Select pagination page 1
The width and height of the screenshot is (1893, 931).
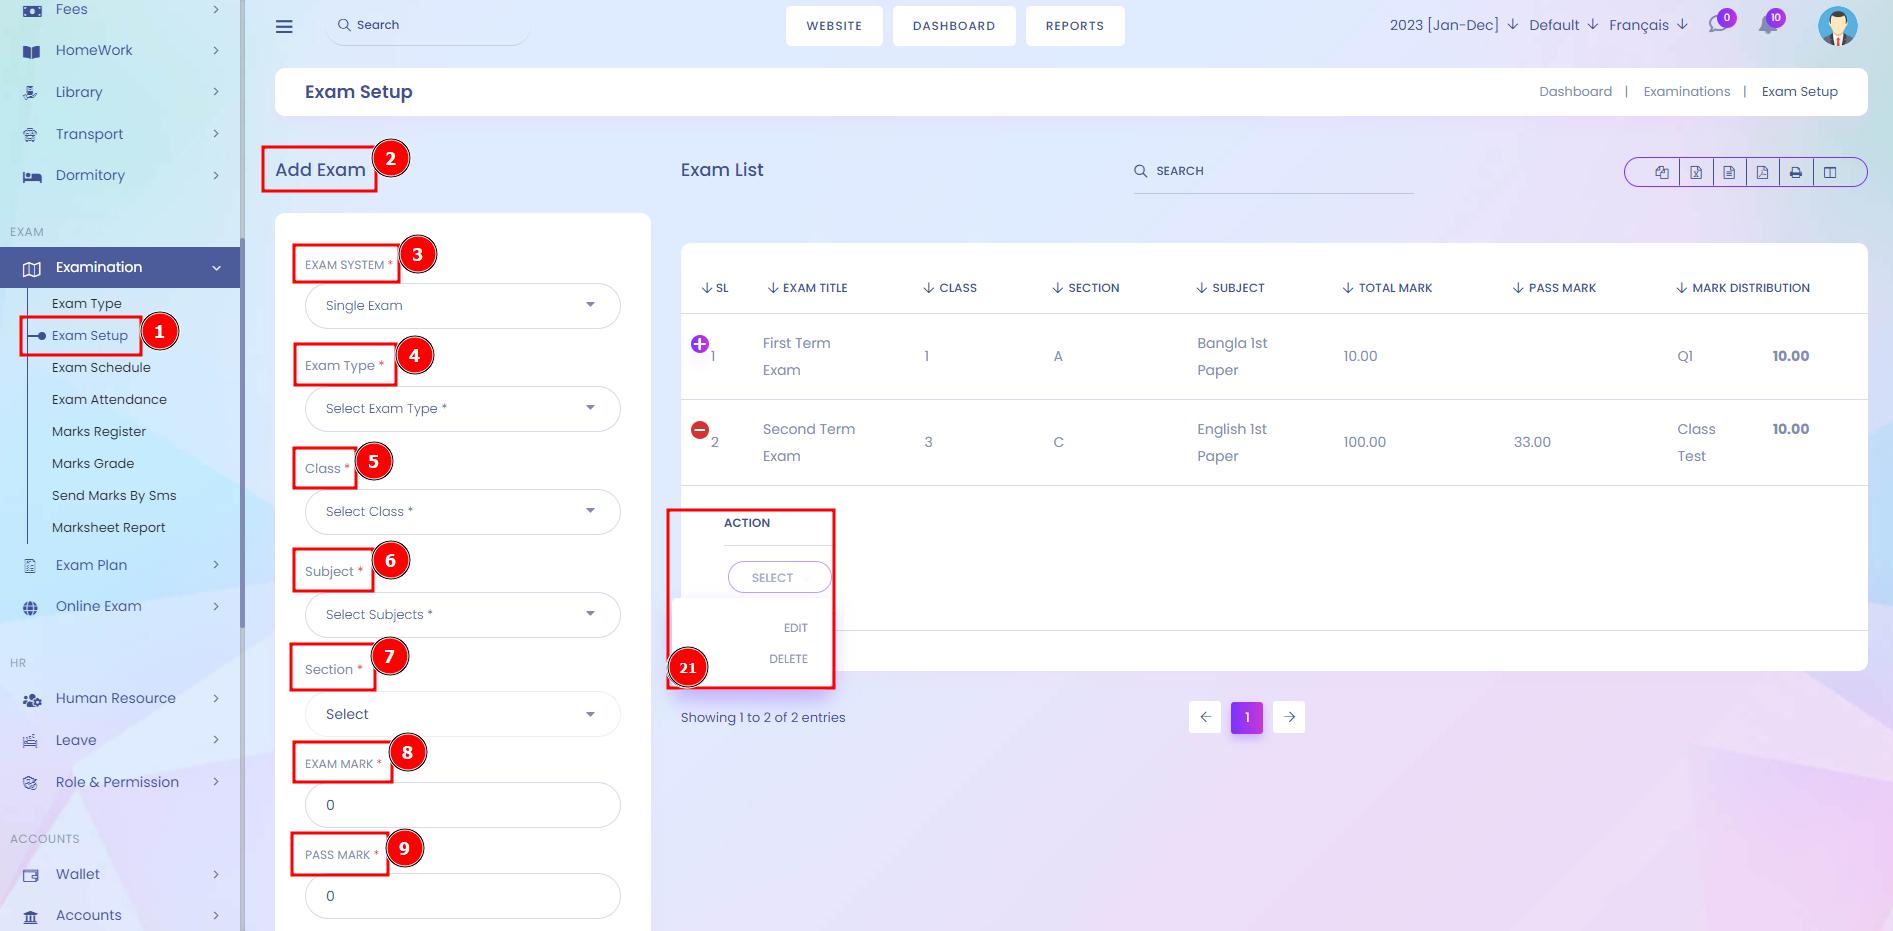[x=1247, y=717]
